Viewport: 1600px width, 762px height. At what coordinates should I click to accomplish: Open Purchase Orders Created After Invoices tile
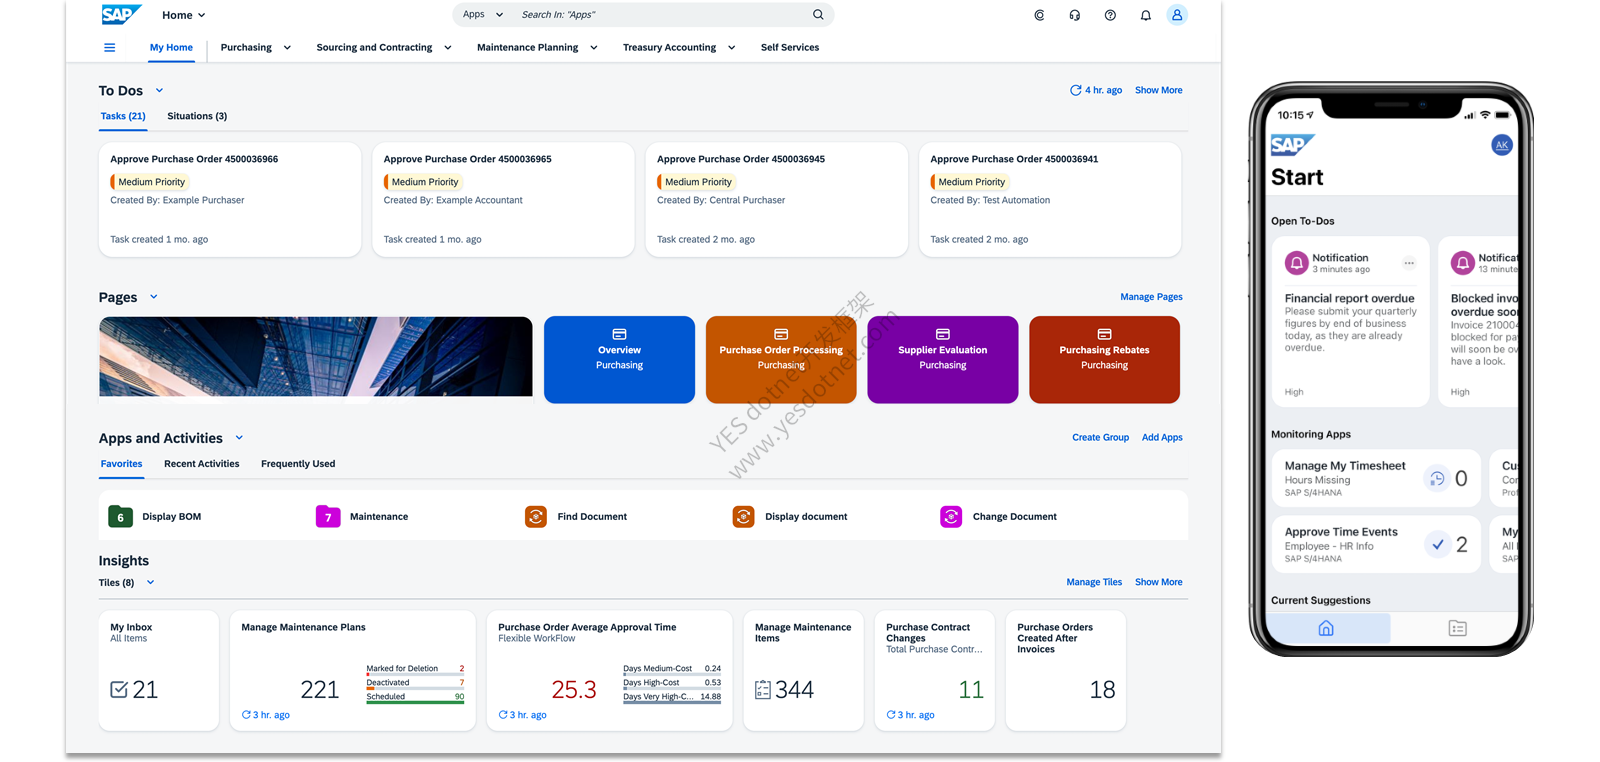1066,670
